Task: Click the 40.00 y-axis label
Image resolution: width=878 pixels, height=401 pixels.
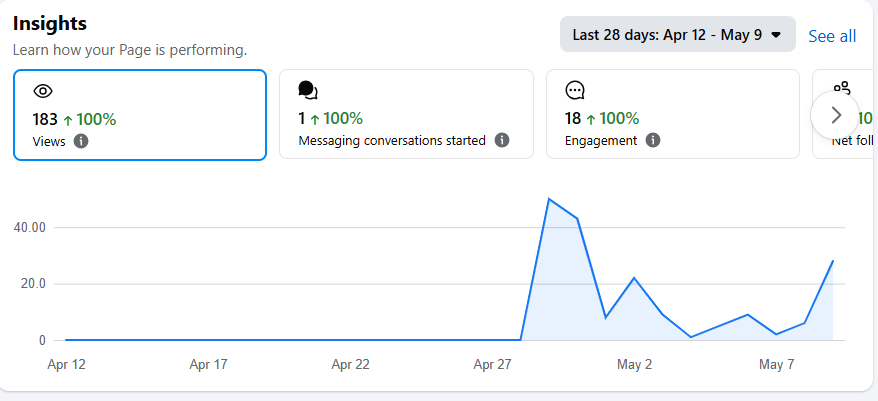Action: click(29, 227)
